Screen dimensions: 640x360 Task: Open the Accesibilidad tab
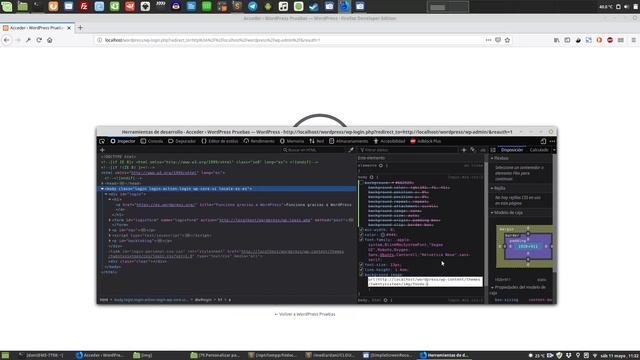coord(389,141)
